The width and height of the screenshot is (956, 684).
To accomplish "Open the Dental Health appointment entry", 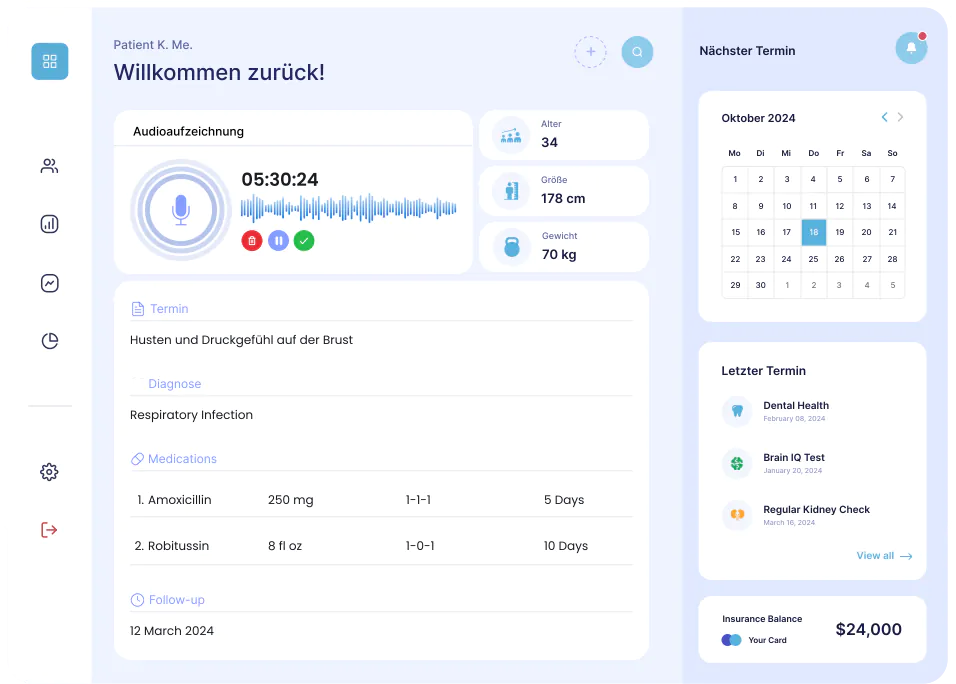I will coord(795,410).
